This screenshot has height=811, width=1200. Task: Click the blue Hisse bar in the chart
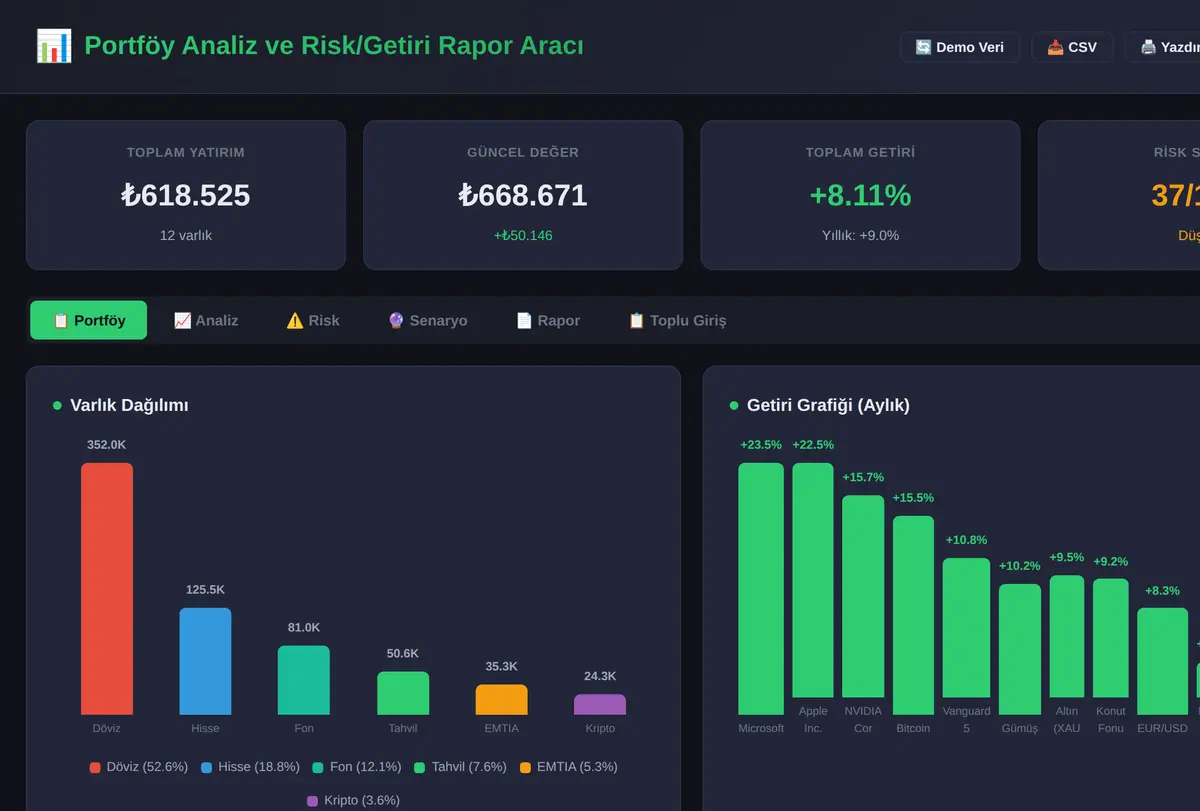(205, 661)
